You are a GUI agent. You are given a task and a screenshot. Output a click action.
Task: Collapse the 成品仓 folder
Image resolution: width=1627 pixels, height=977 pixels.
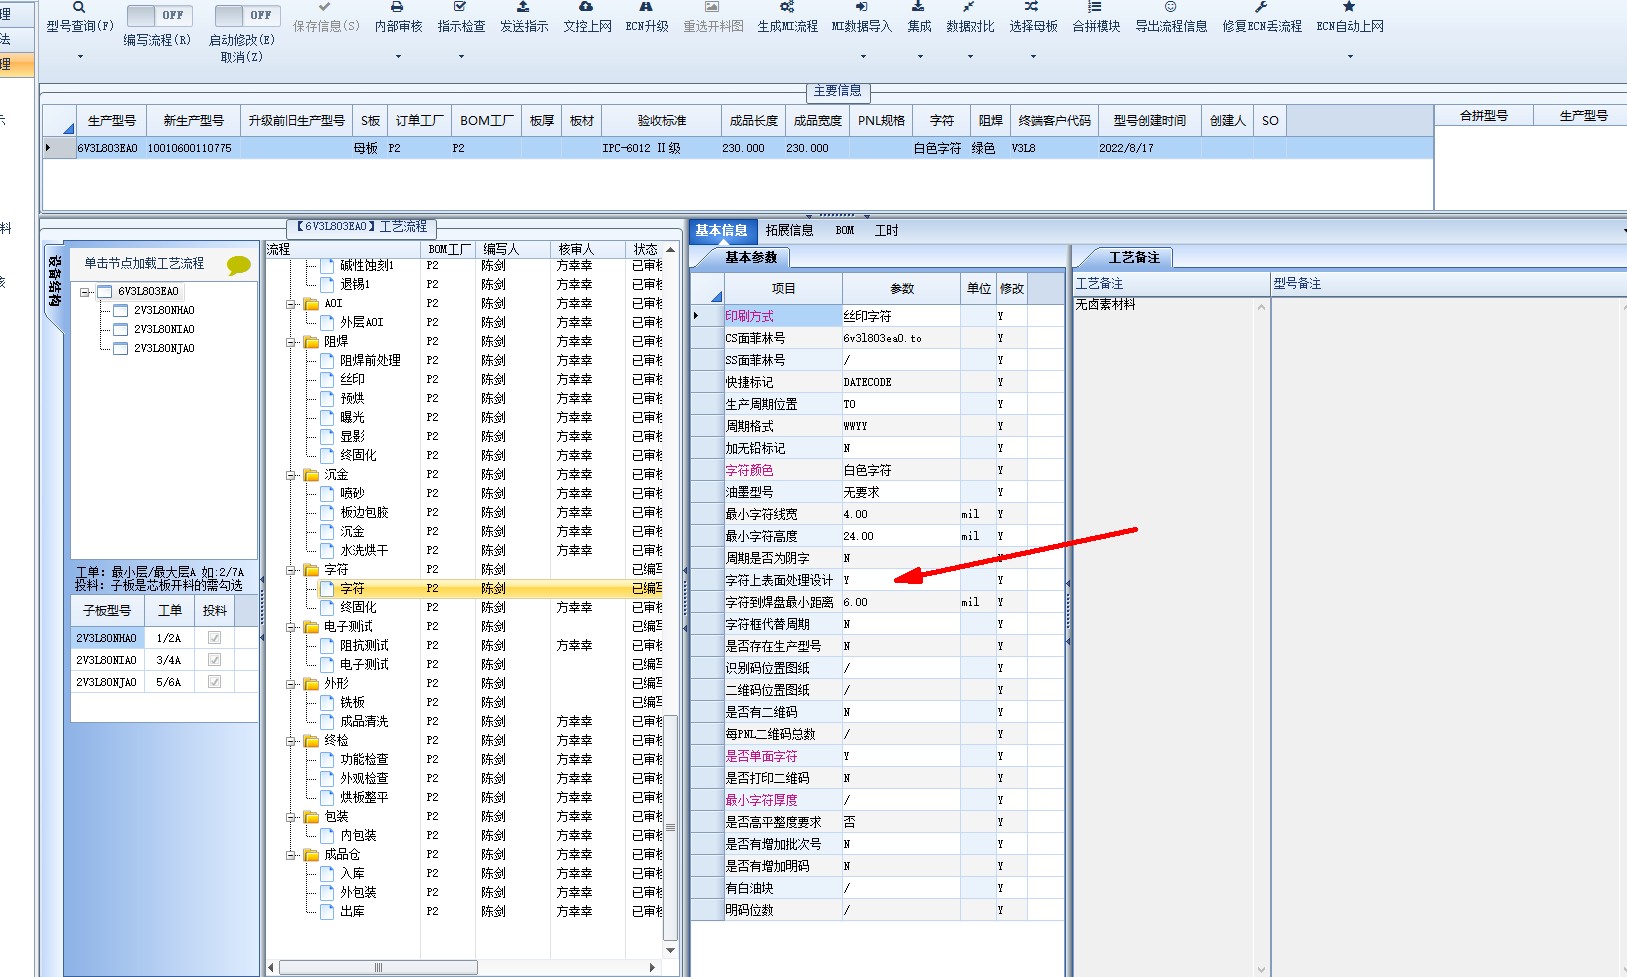coord(292,854)
